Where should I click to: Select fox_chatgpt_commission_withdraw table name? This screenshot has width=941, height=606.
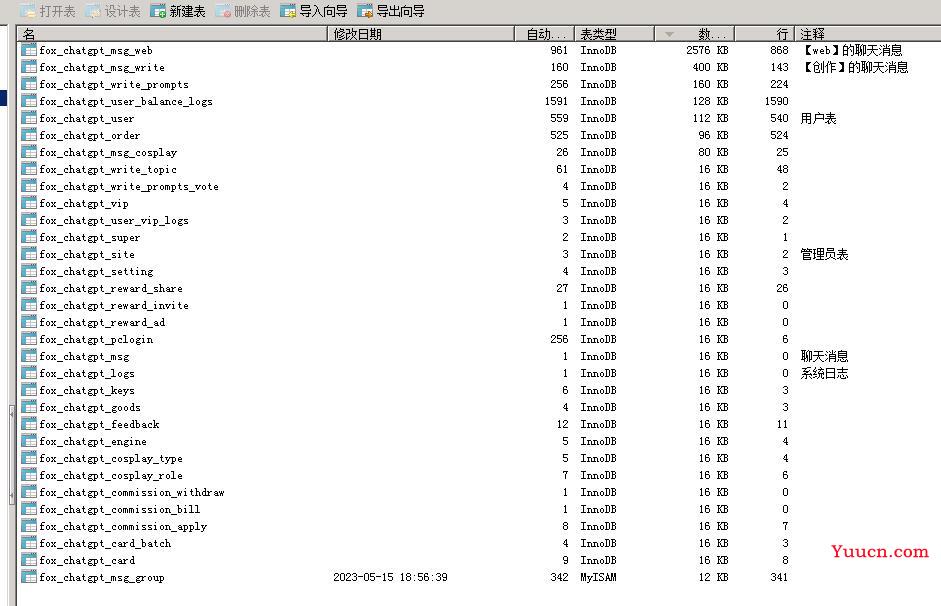point(132,492)
